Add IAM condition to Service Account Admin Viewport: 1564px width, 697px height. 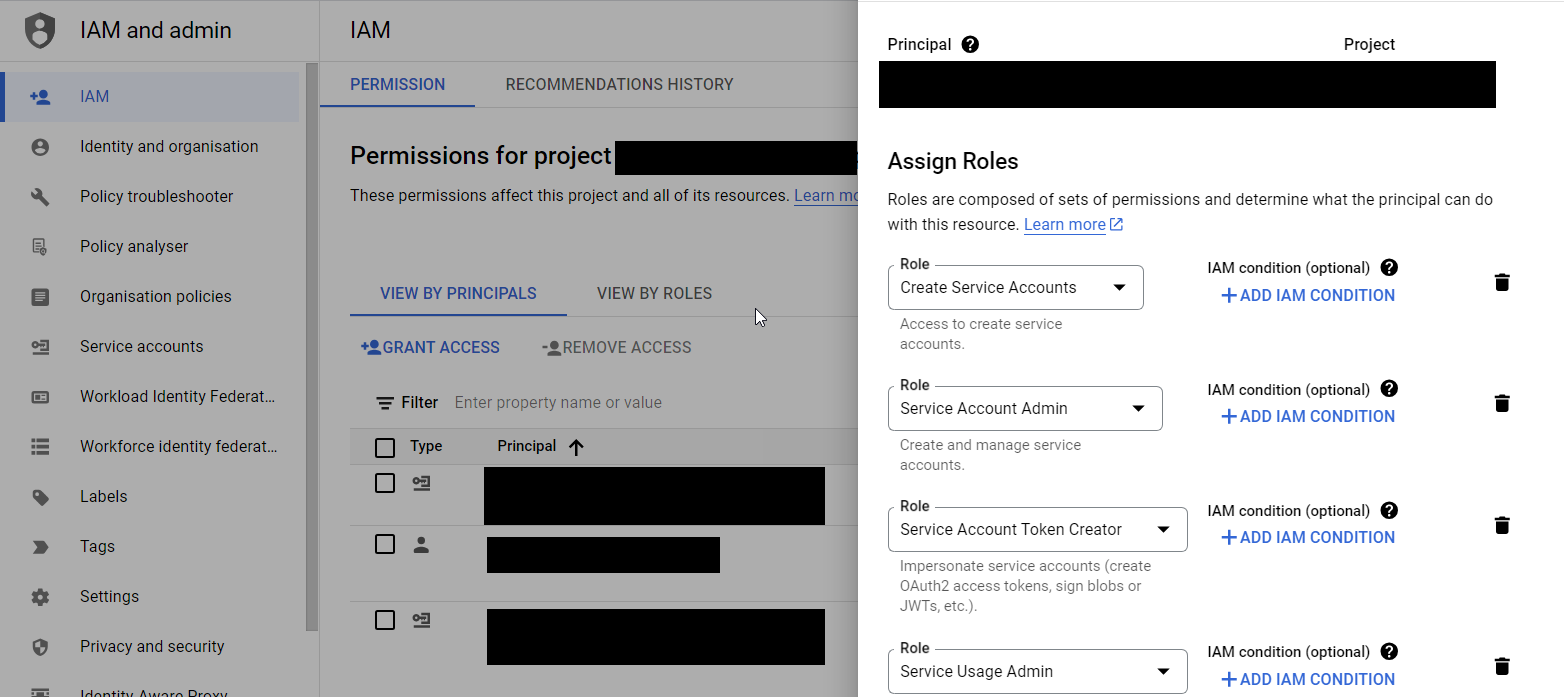click(1308, 417)
